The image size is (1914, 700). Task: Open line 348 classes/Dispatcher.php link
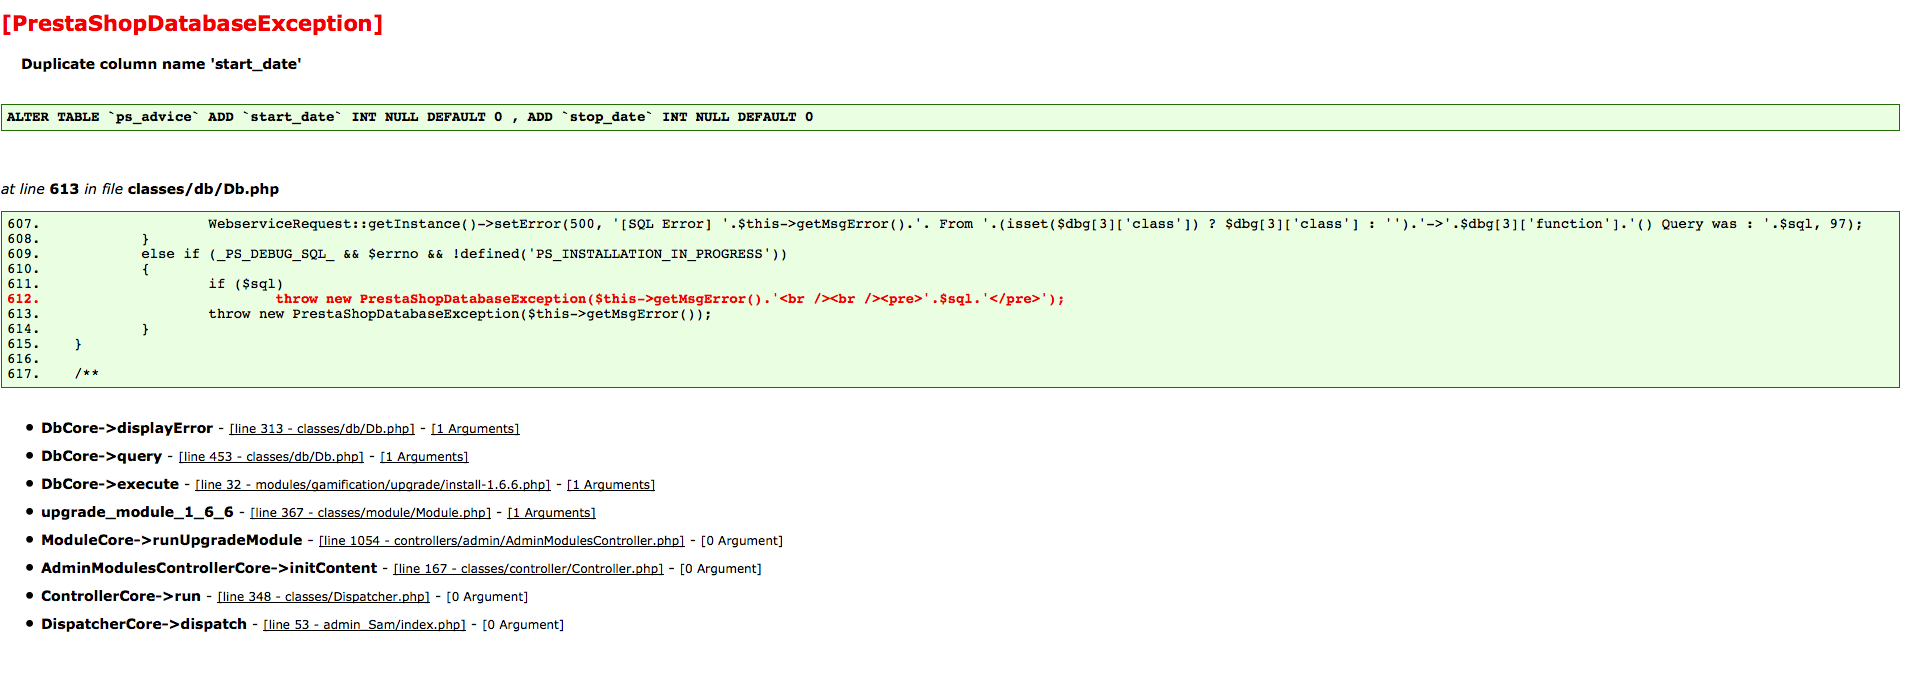click(x=323, y=597)
